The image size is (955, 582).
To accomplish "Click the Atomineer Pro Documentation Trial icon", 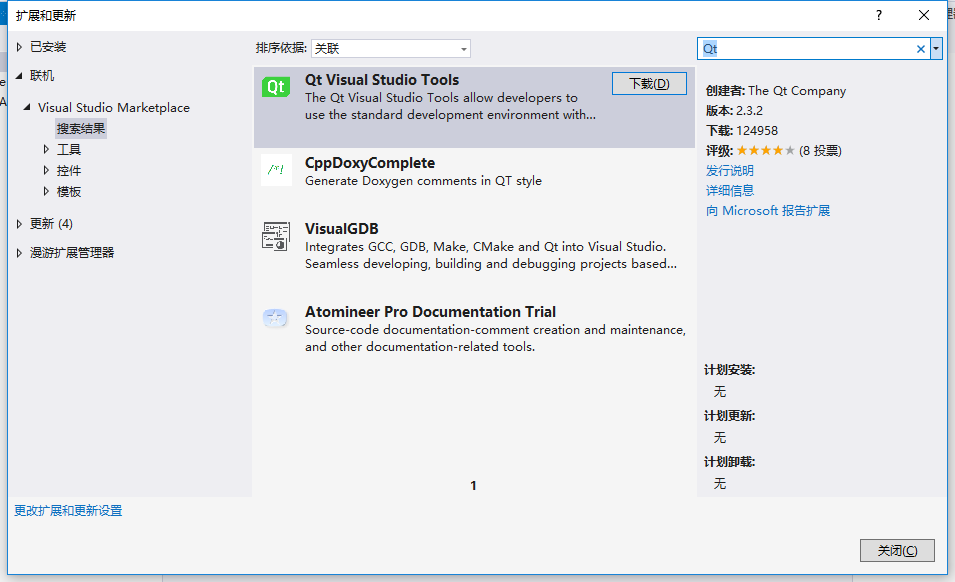I will coord(275,318).
